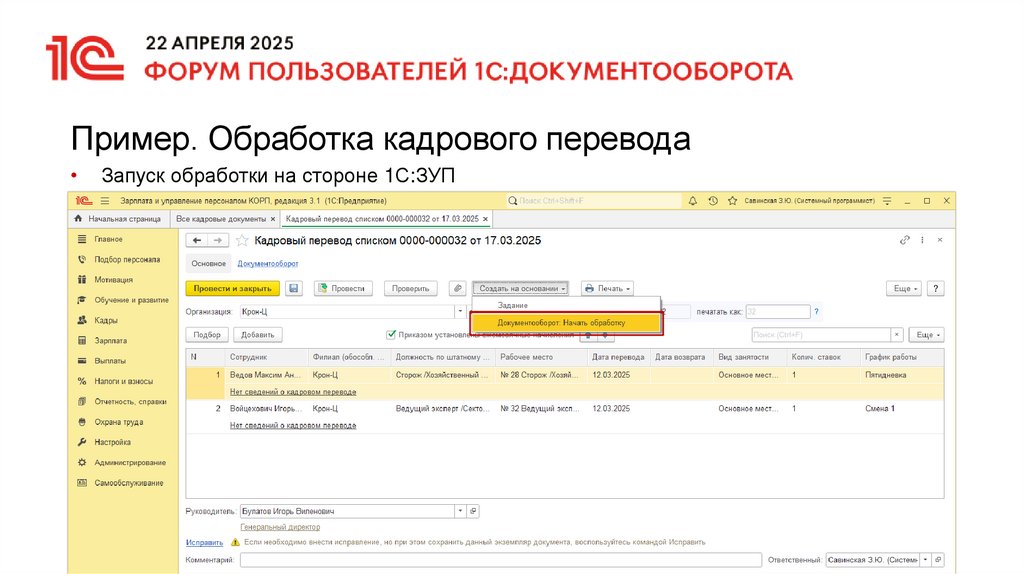Select the Войцехович Игорь employee cell
This screenshot has height=574, width=1024.
coord(266,408)
